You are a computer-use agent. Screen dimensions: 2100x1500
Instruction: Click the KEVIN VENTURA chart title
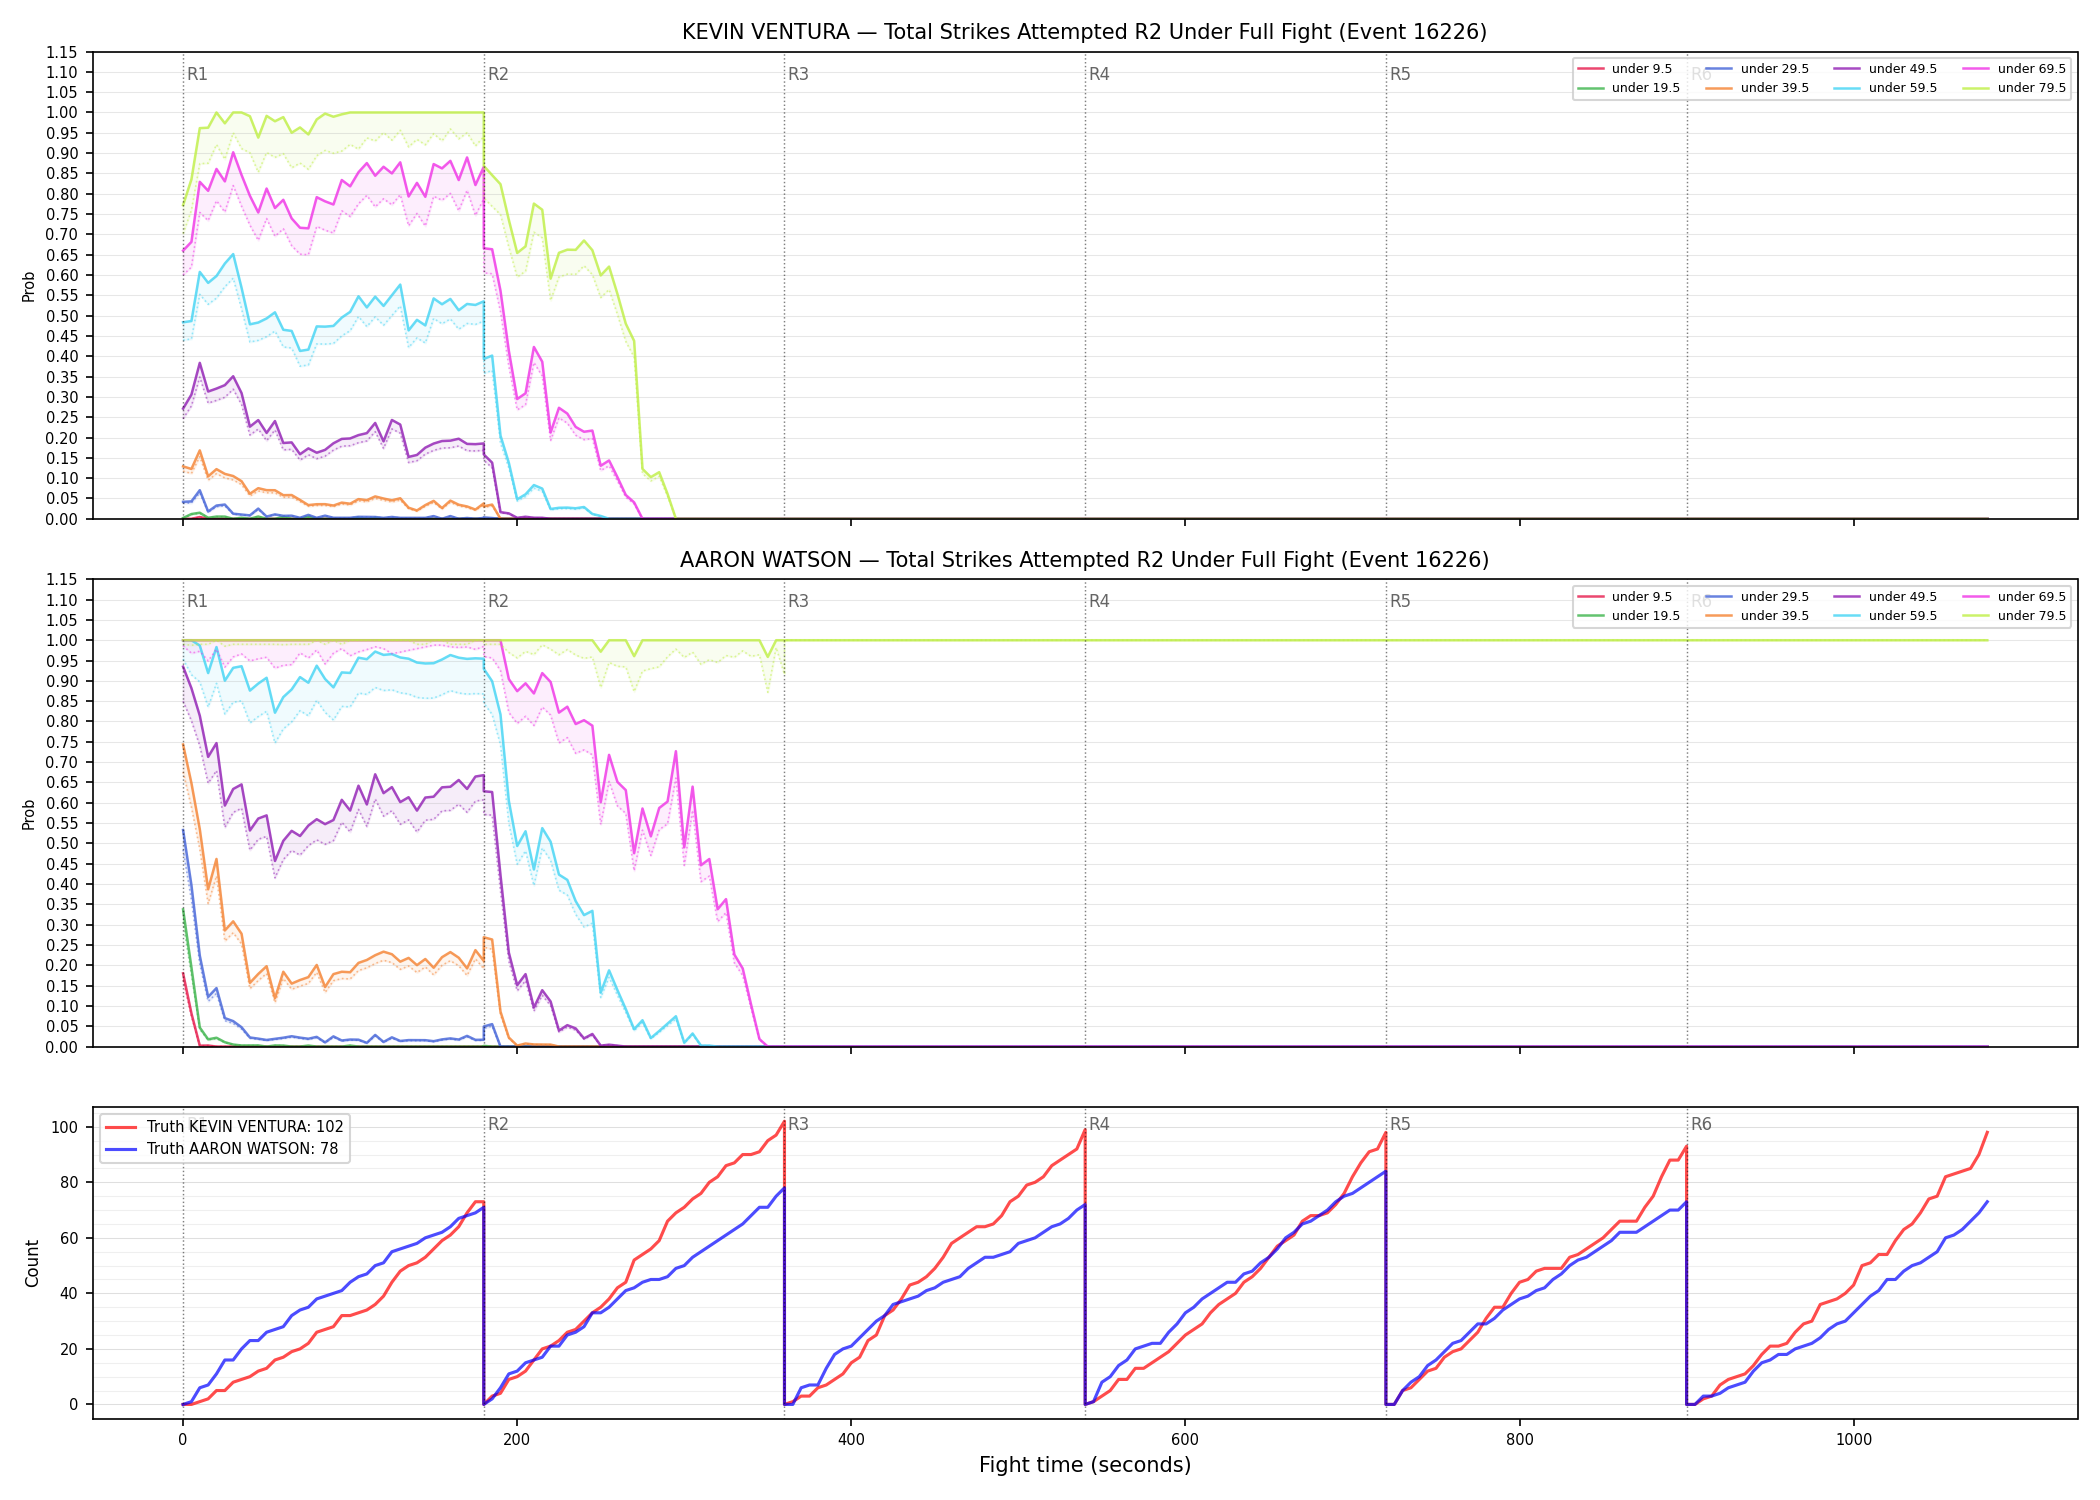(x=1084, y=32)
